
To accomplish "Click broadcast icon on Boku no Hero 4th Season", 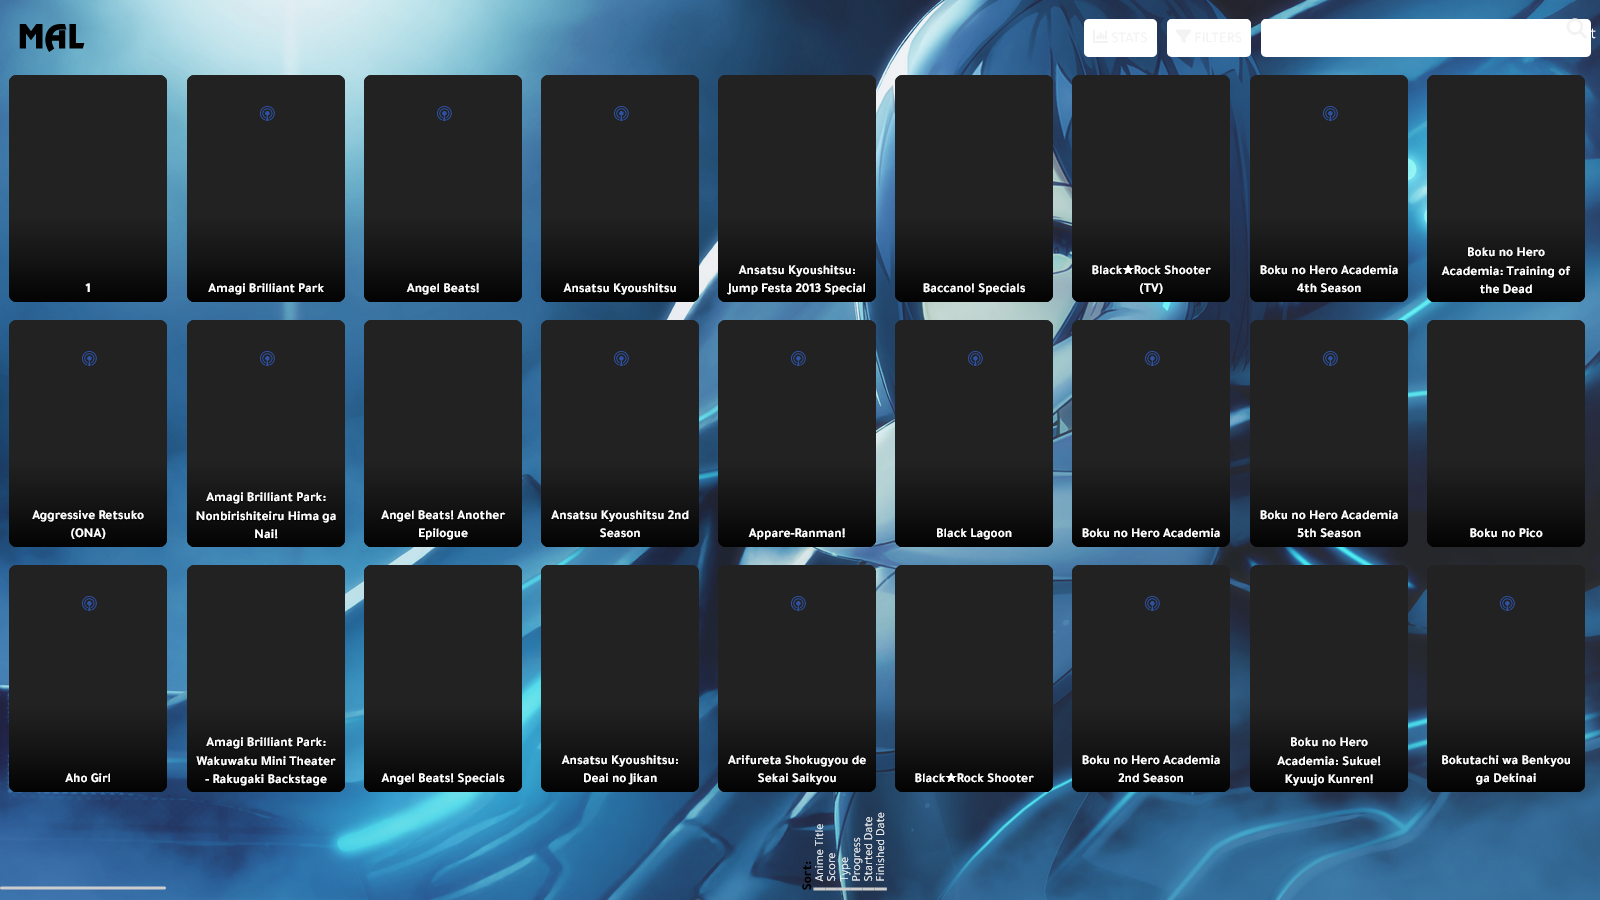I will (x=1330, y=114).
